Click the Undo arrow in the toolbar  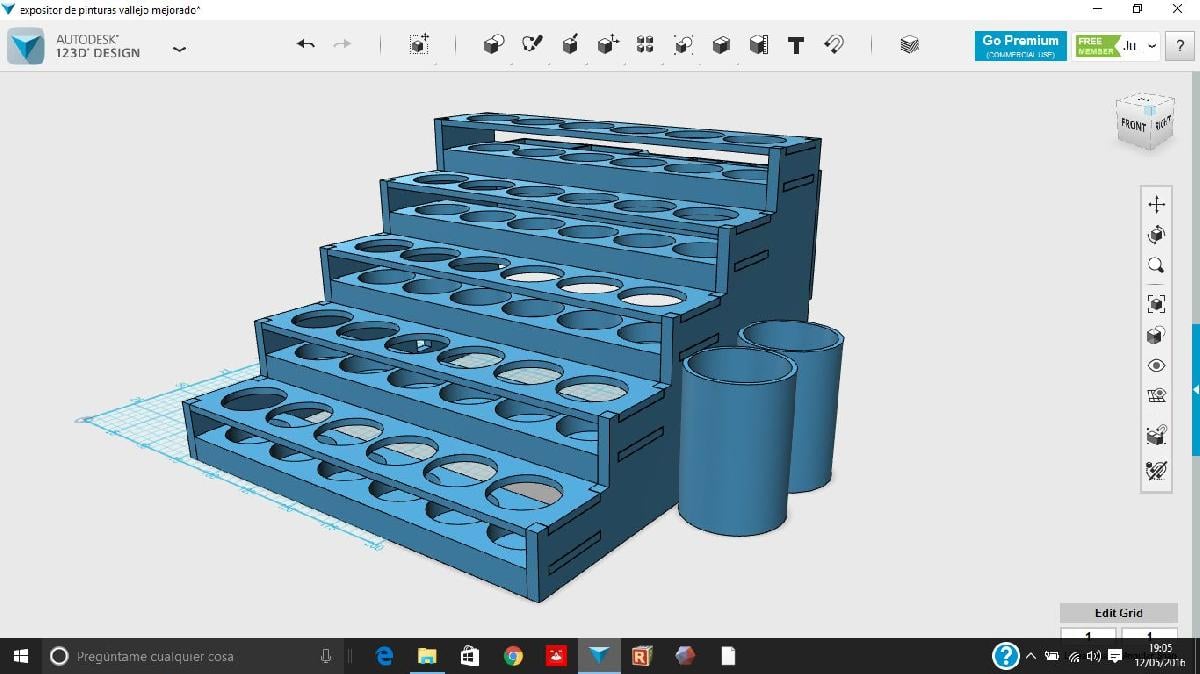(x=306, y=45)
